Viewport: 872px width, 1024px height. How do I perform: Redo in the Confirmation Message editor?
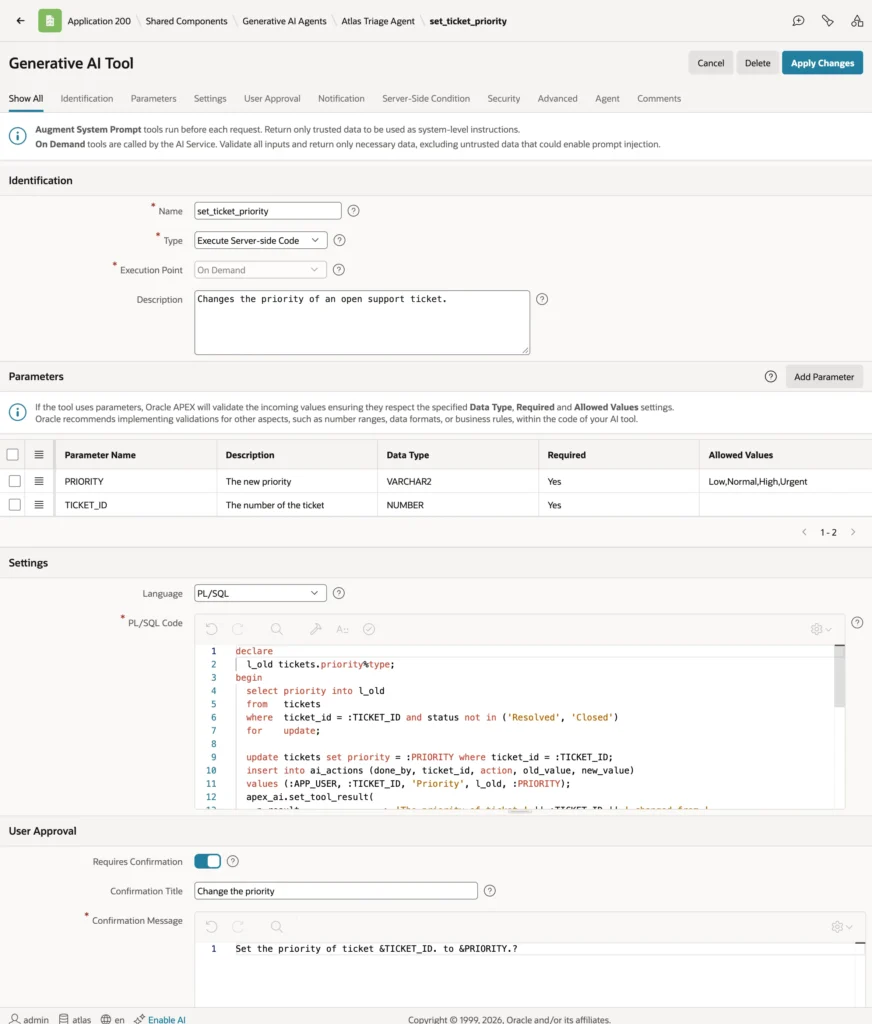[238, 927]
